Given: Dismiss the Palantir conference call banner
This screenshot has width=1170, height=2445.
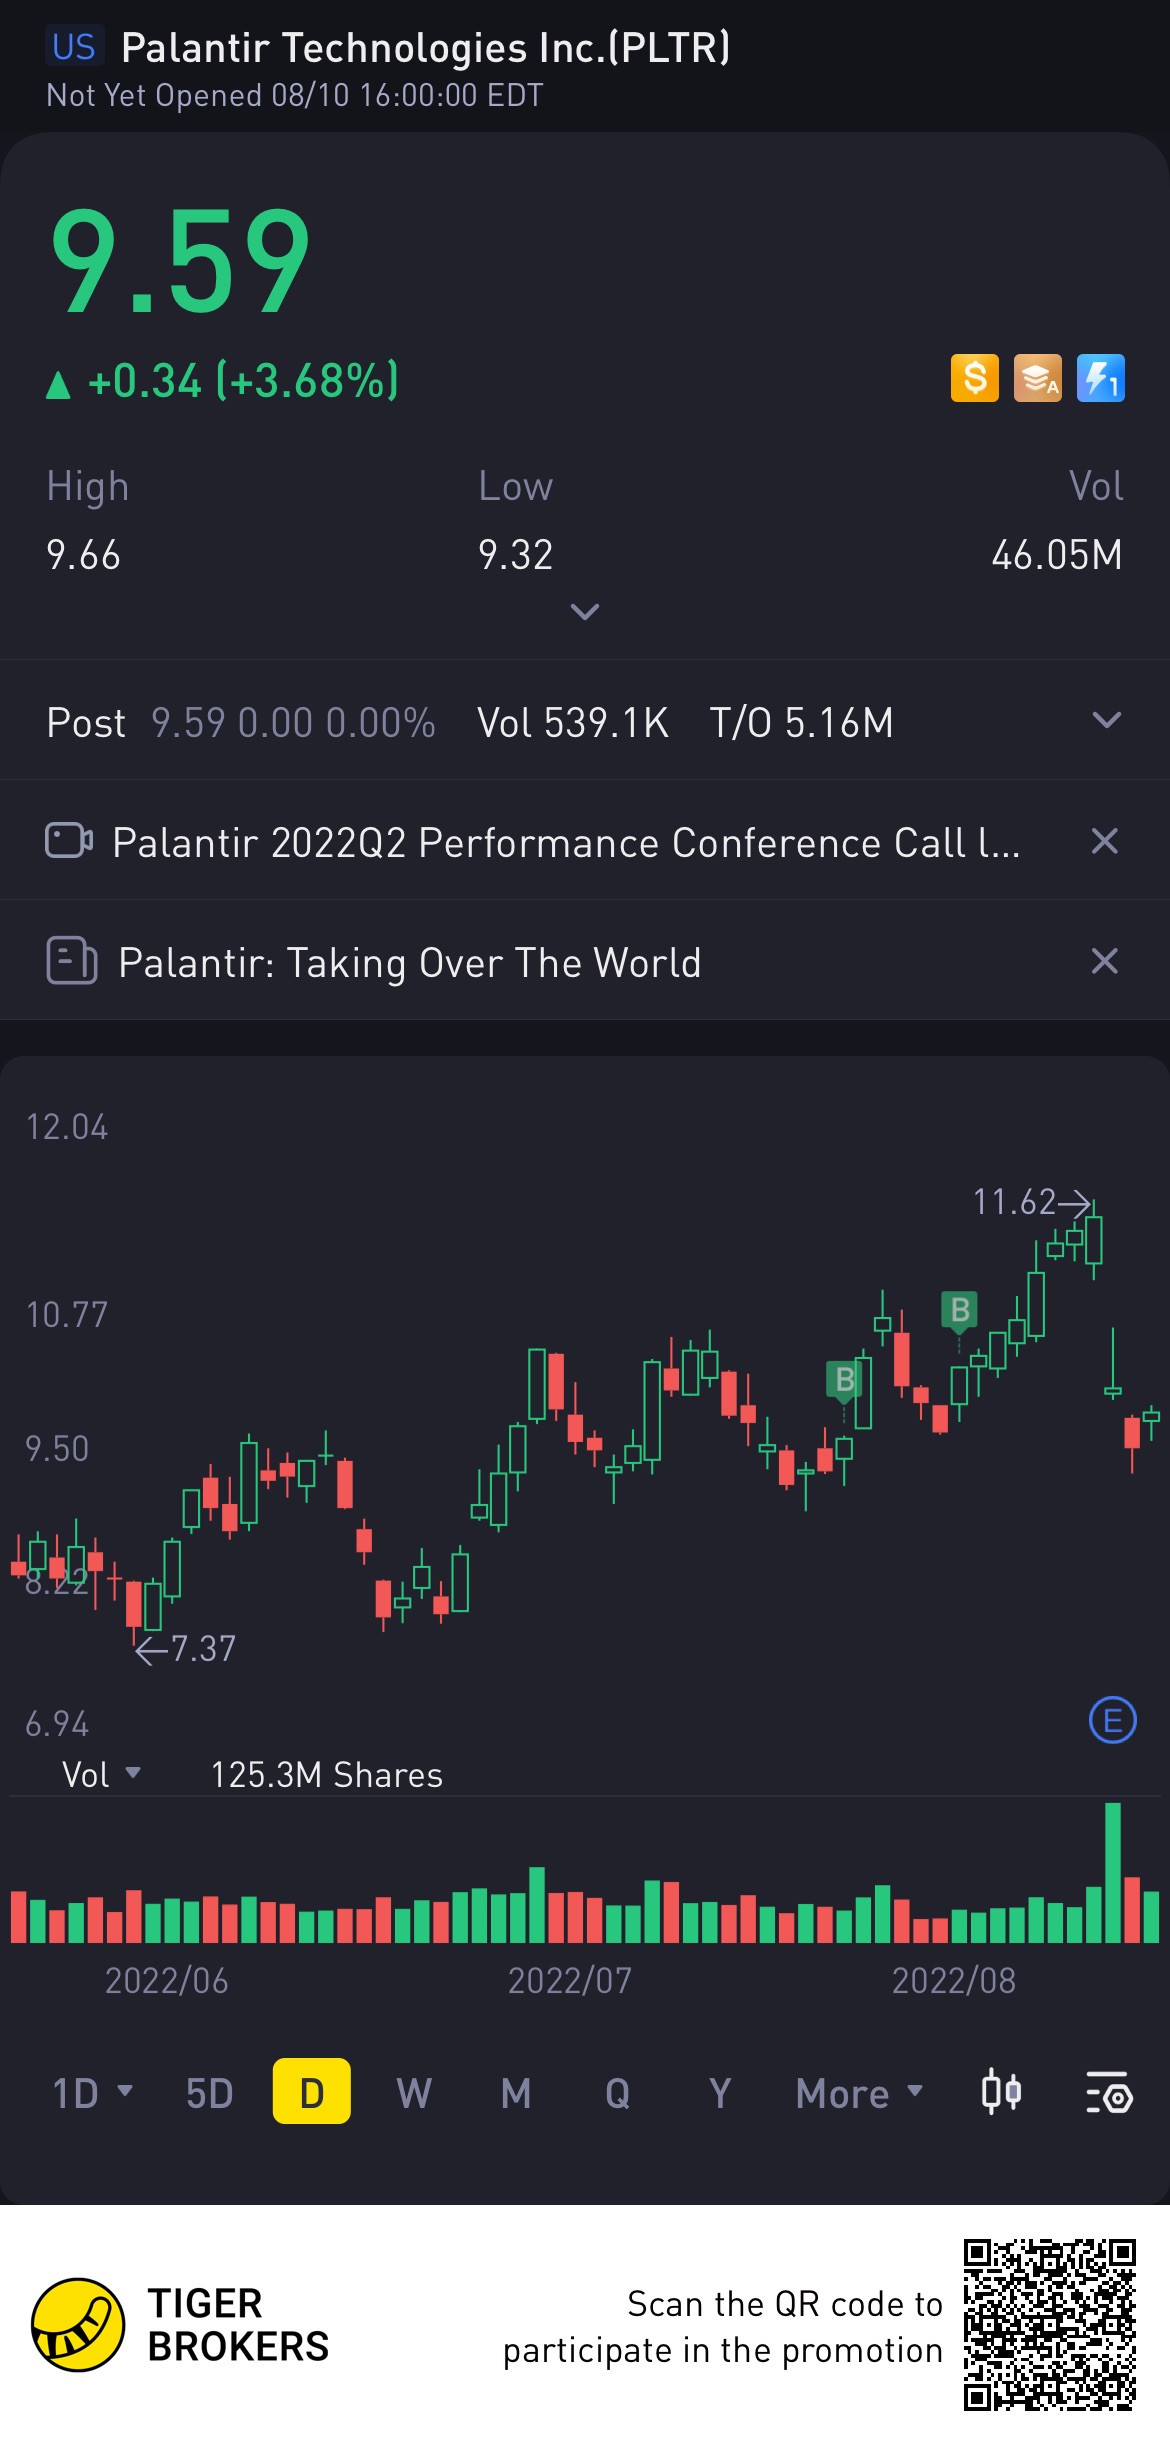Looking at the screenshot, I should click(1104, 841).
